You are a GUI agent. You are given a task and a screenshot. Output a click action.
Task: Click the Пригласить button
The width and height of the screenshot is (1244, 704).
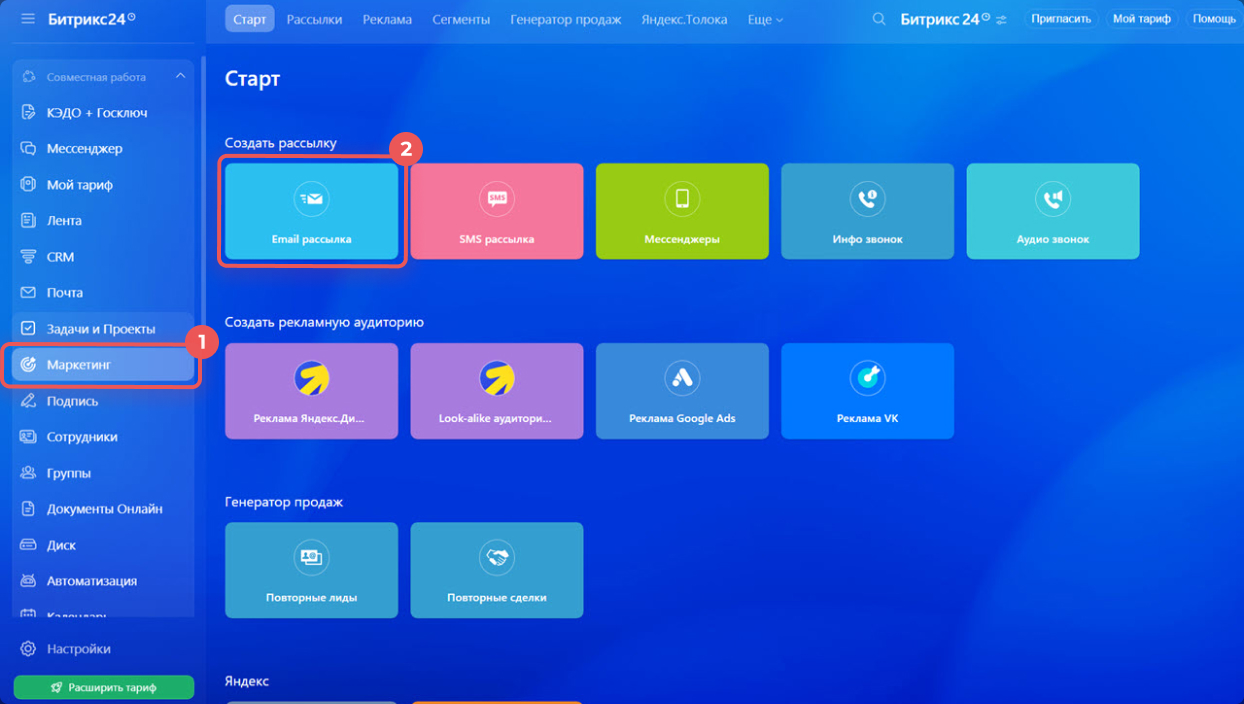(1060, 19)
